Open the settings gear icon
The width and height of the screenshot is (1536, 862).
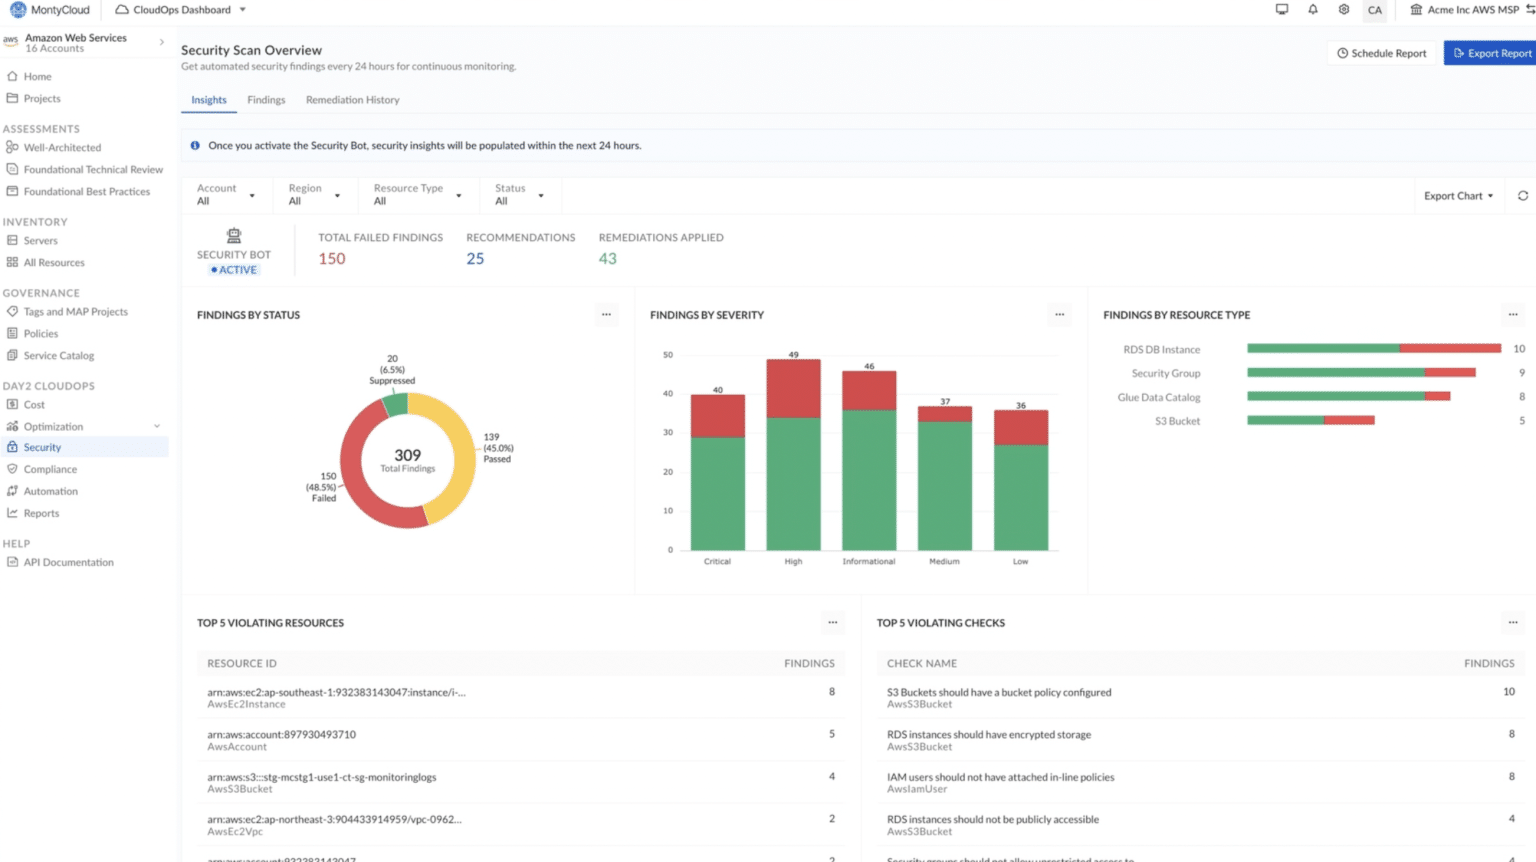(x=1344, y=9)
